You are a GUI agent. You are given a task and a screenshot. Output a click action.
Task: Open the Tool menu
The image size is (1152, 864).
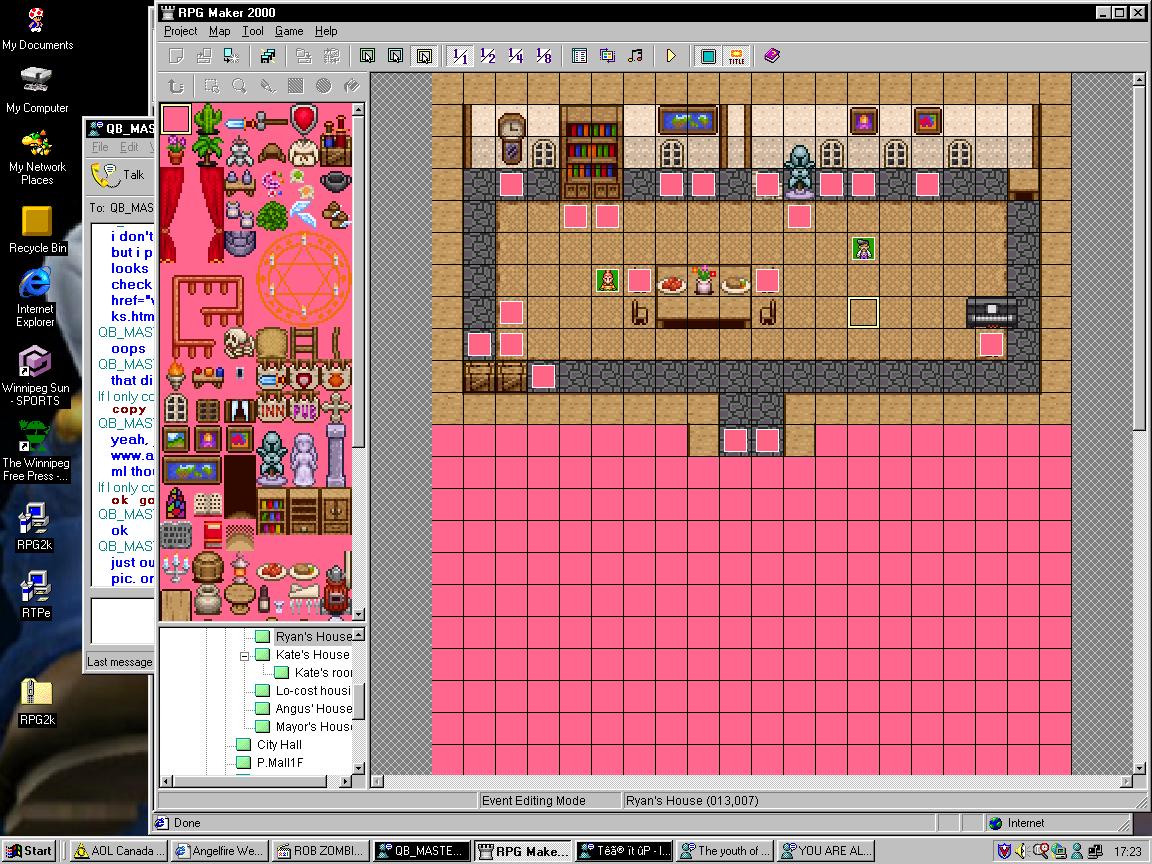[252, 31]
